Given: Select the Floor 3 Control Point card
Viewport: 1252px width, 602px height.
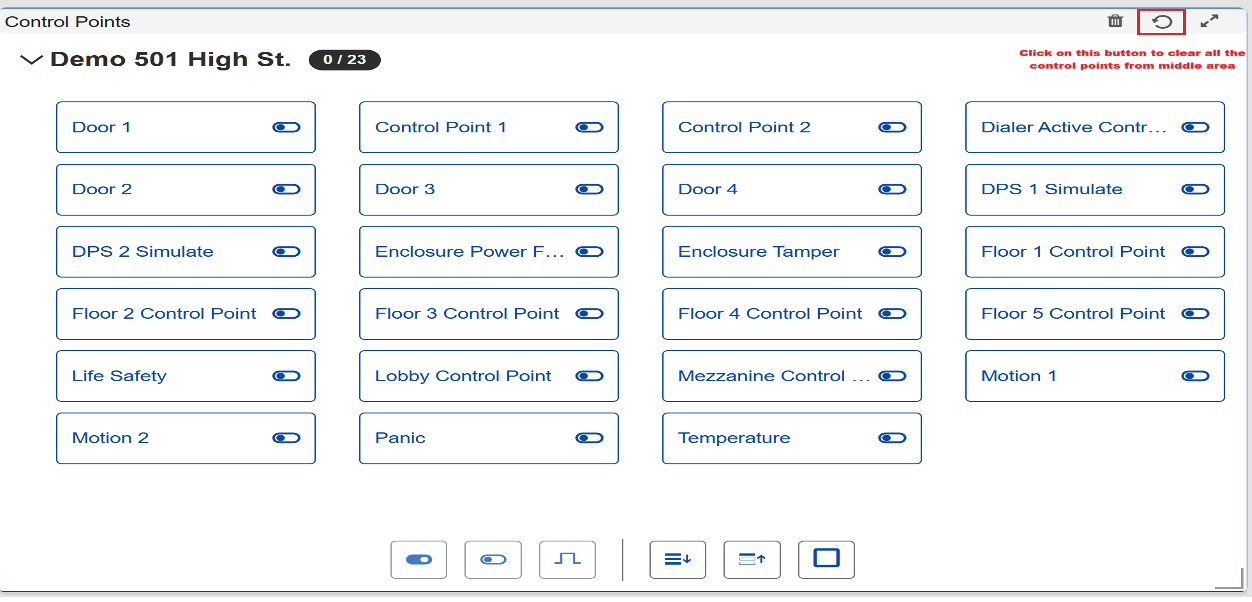Looking at the screenshot, I should click(x=467, y=314).
